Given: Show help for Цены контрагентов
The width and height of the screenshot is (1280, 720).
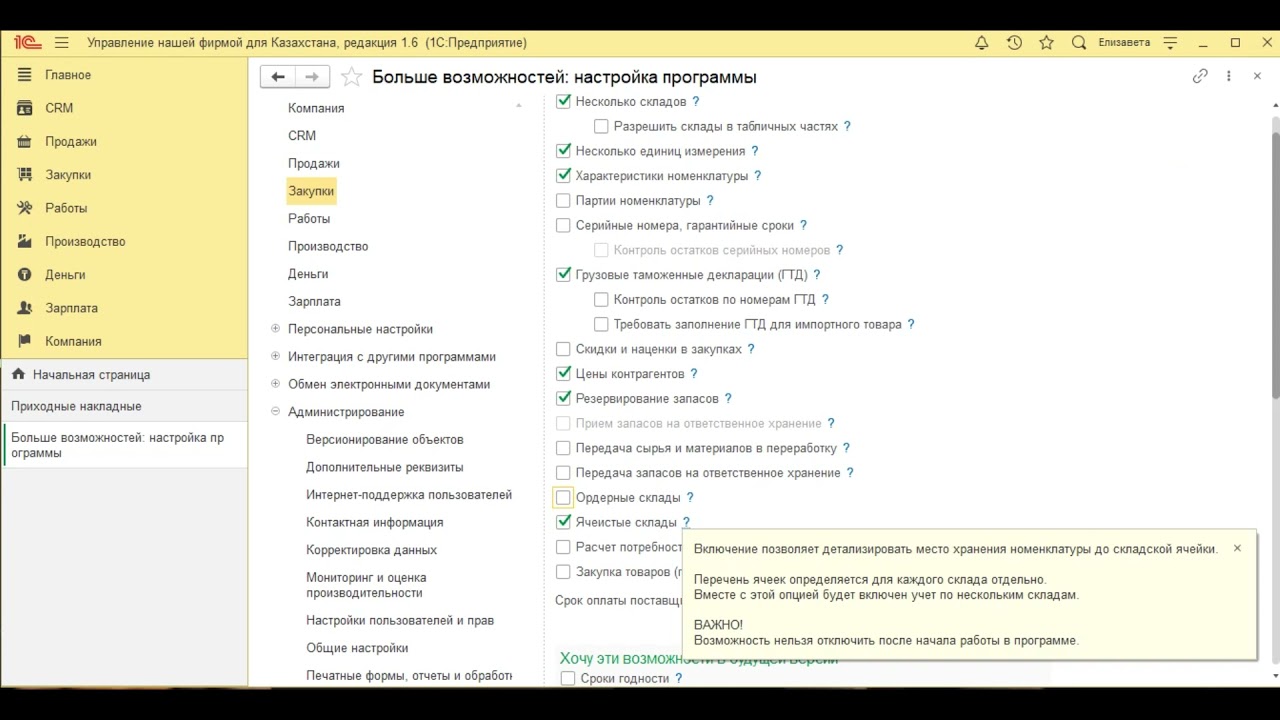Looking at the screenshot, I should tap(694, 374).
